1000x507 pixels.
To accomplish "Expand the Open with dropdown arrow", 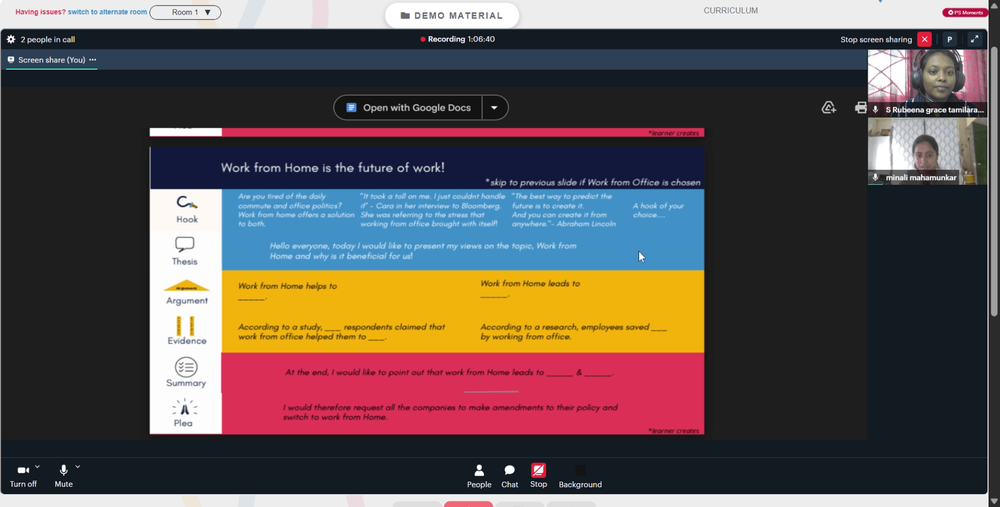I will pos(494,108).
